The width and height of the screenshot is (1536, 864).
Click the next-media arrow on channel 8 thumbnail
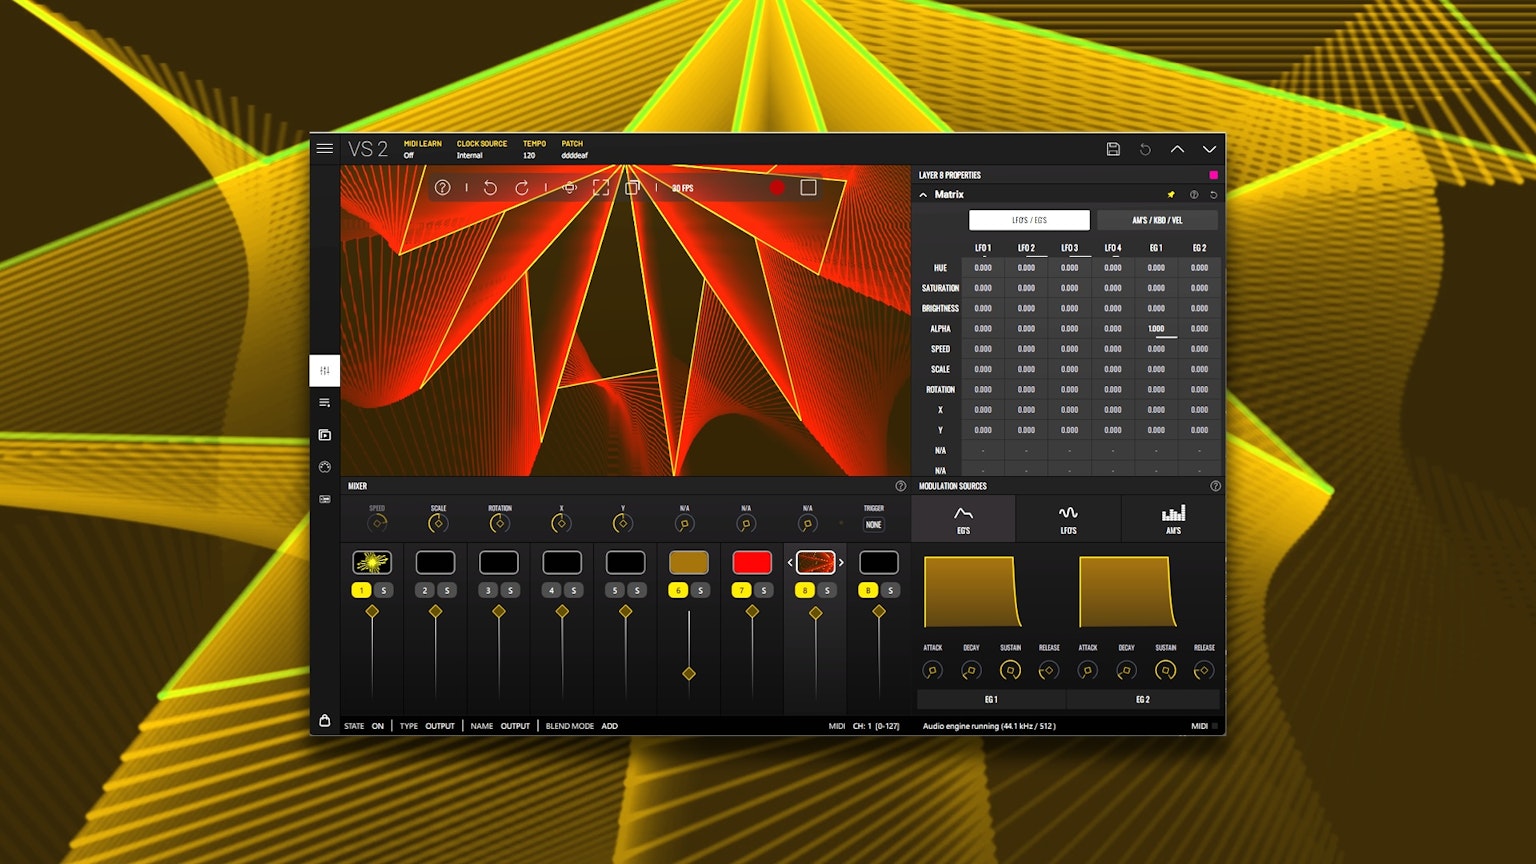coord(842,562)
